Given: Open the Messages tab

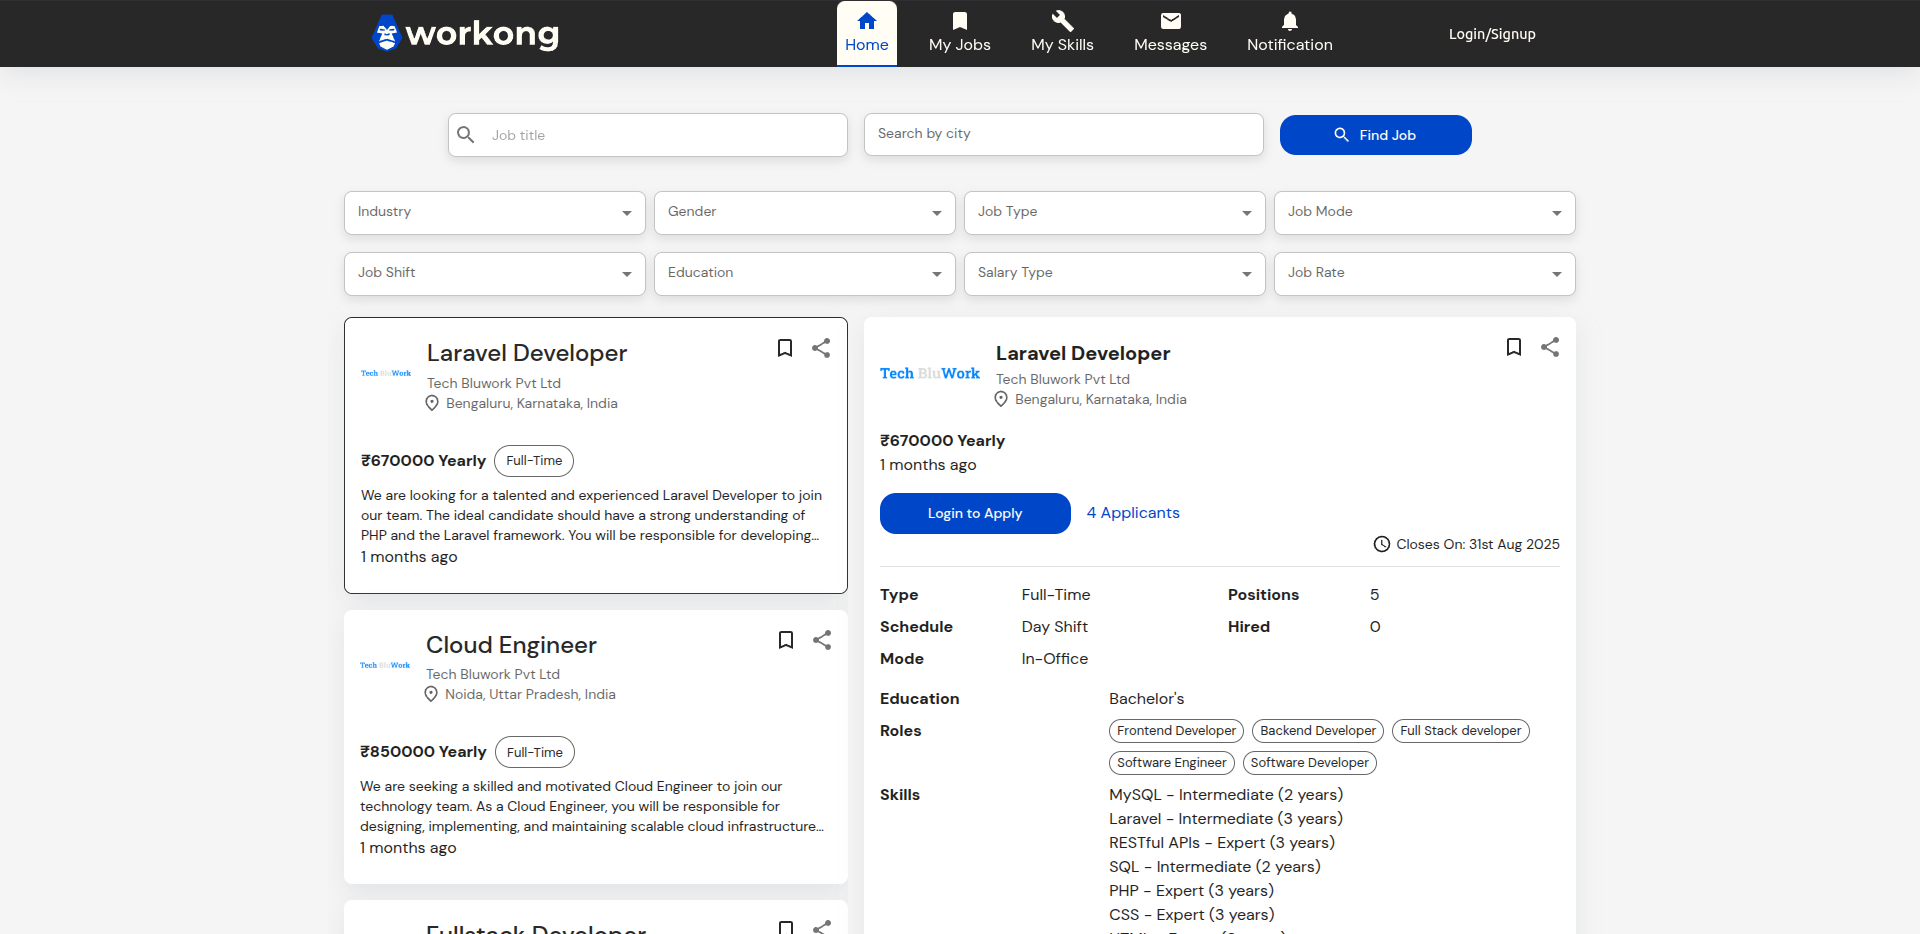Looking at the screenshot, I should 1170,33.
